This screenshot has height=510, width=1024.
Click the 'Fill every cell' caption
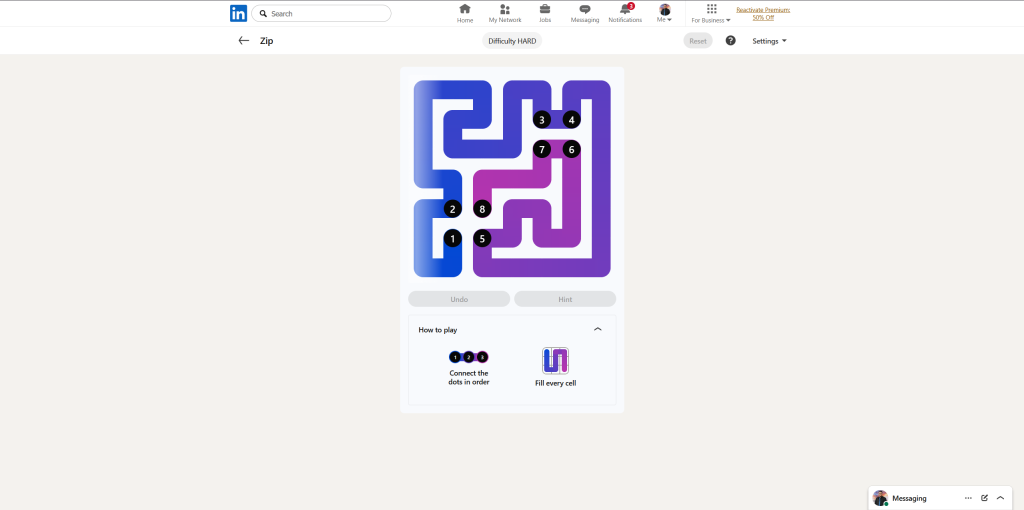pyautogui.click(x=555, y=383)
